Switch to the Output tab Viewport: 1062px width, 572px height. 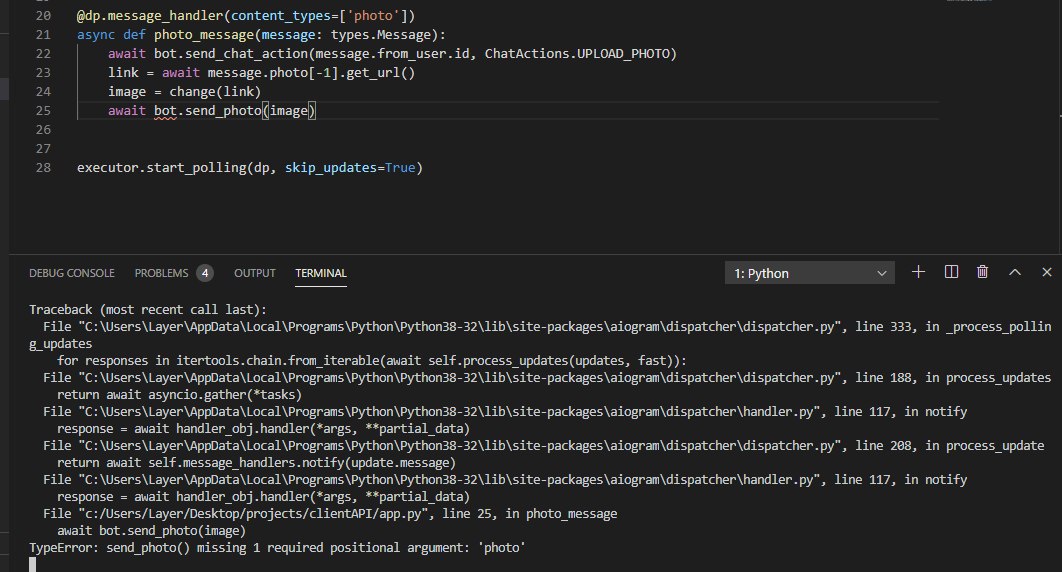pyautogui.click(x=255, y=273)
